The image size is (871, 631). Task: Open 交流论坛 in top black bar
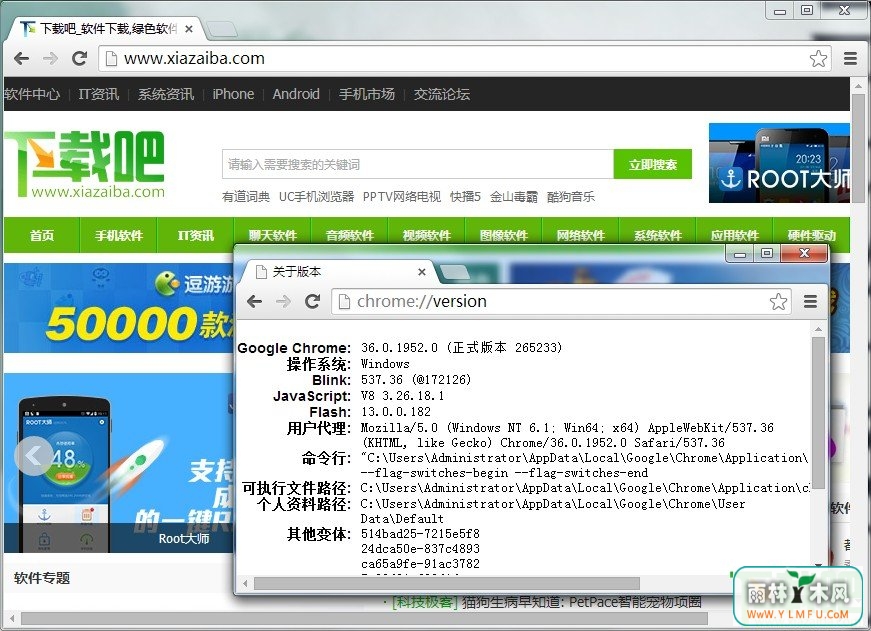point(442,94)
